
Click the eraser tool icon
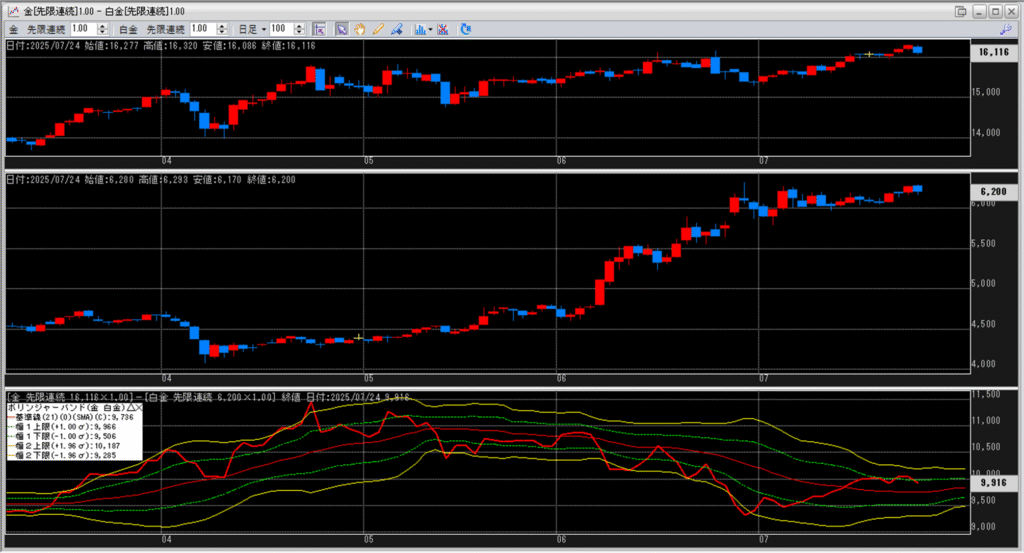point(396,29)
